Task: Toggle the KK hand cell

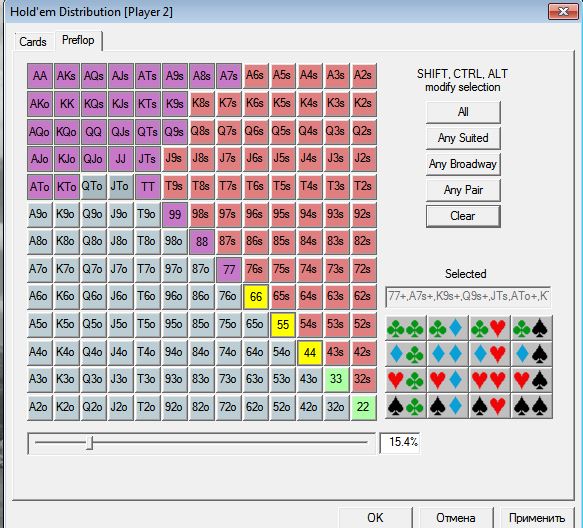Action: pos(67,104)
